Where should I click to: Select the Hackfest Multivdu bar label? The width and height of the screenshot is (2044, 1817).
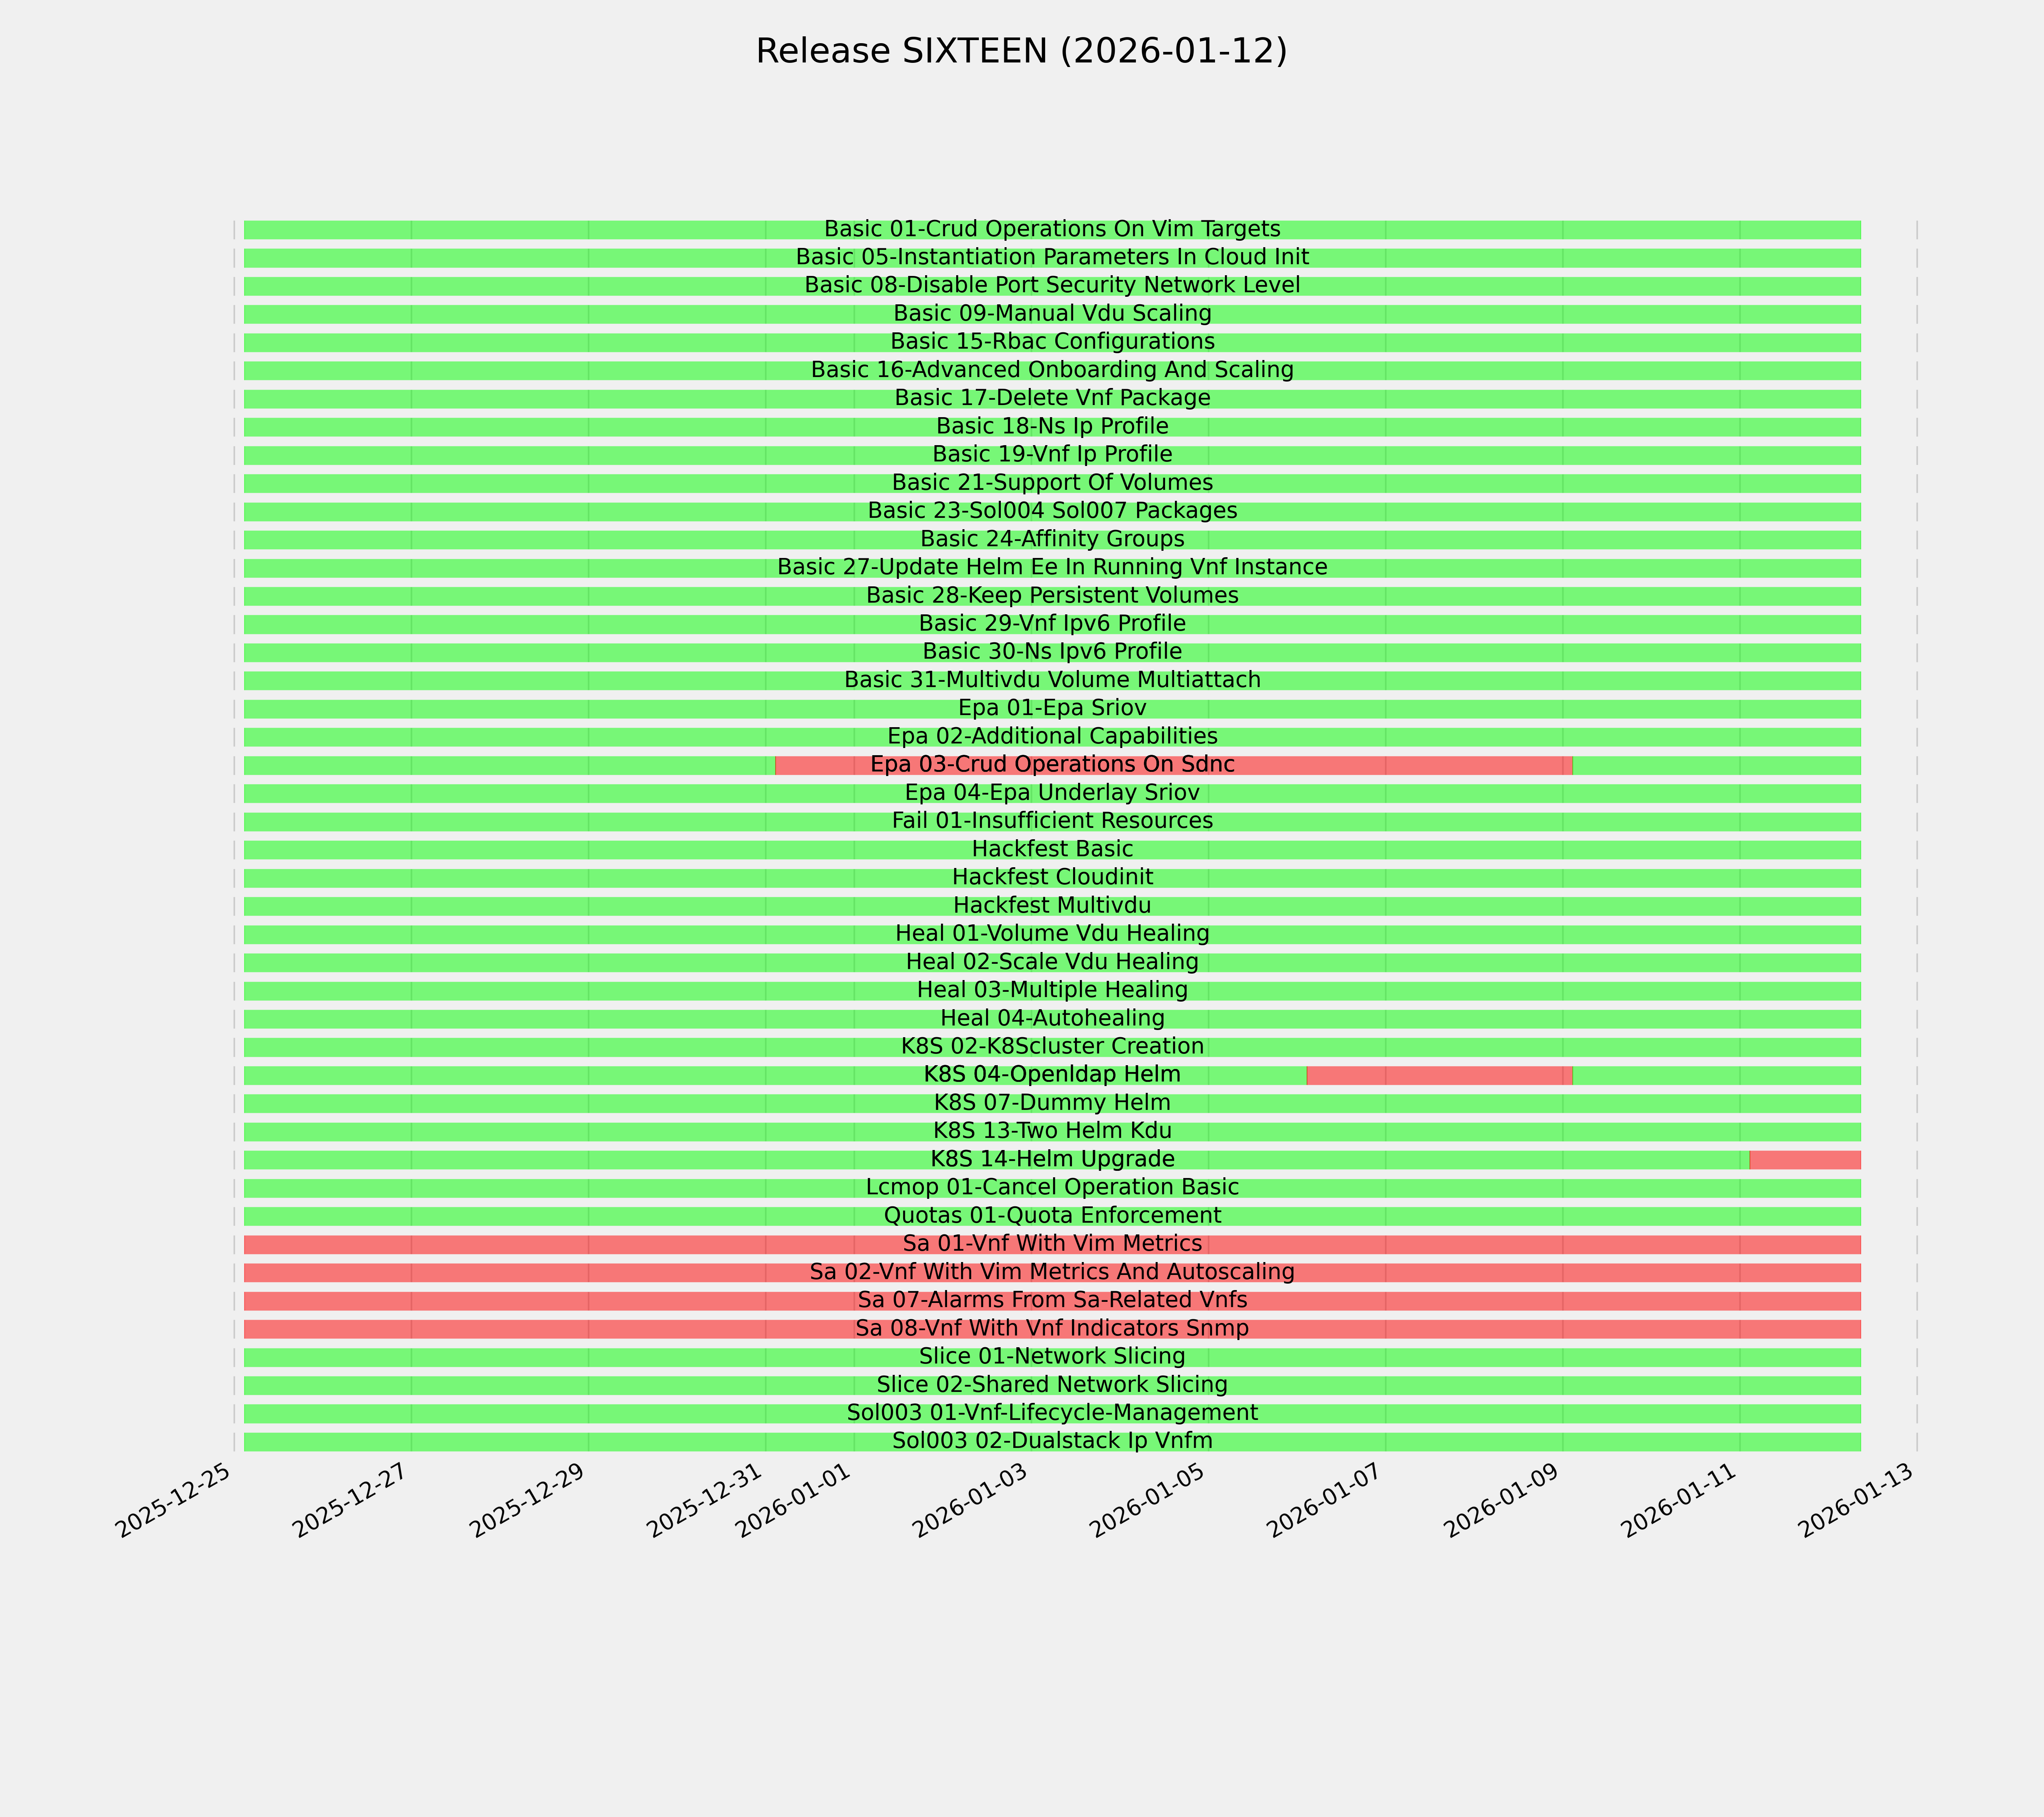(x=1052, y=906)
